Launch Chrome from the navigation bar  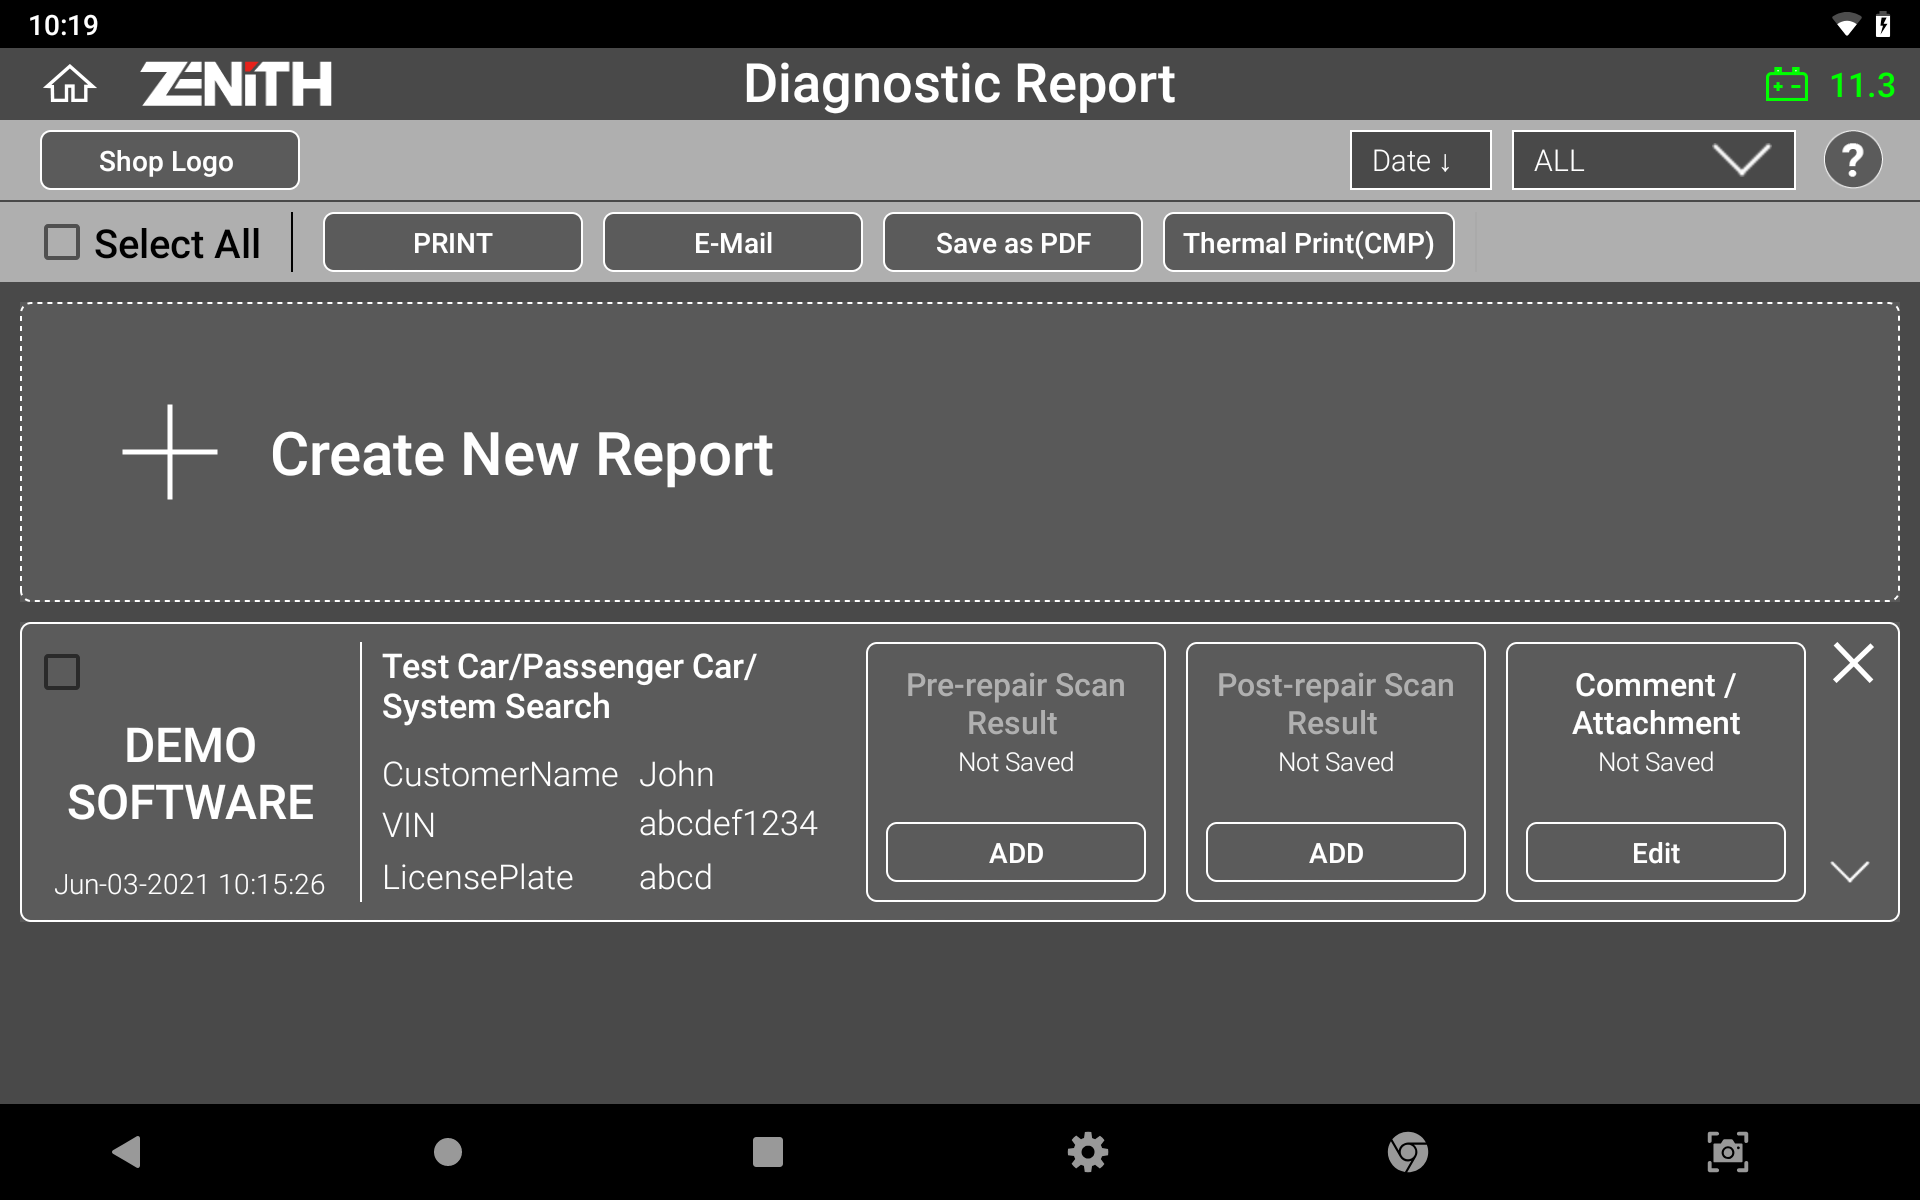click(x=1407, y=1152)
